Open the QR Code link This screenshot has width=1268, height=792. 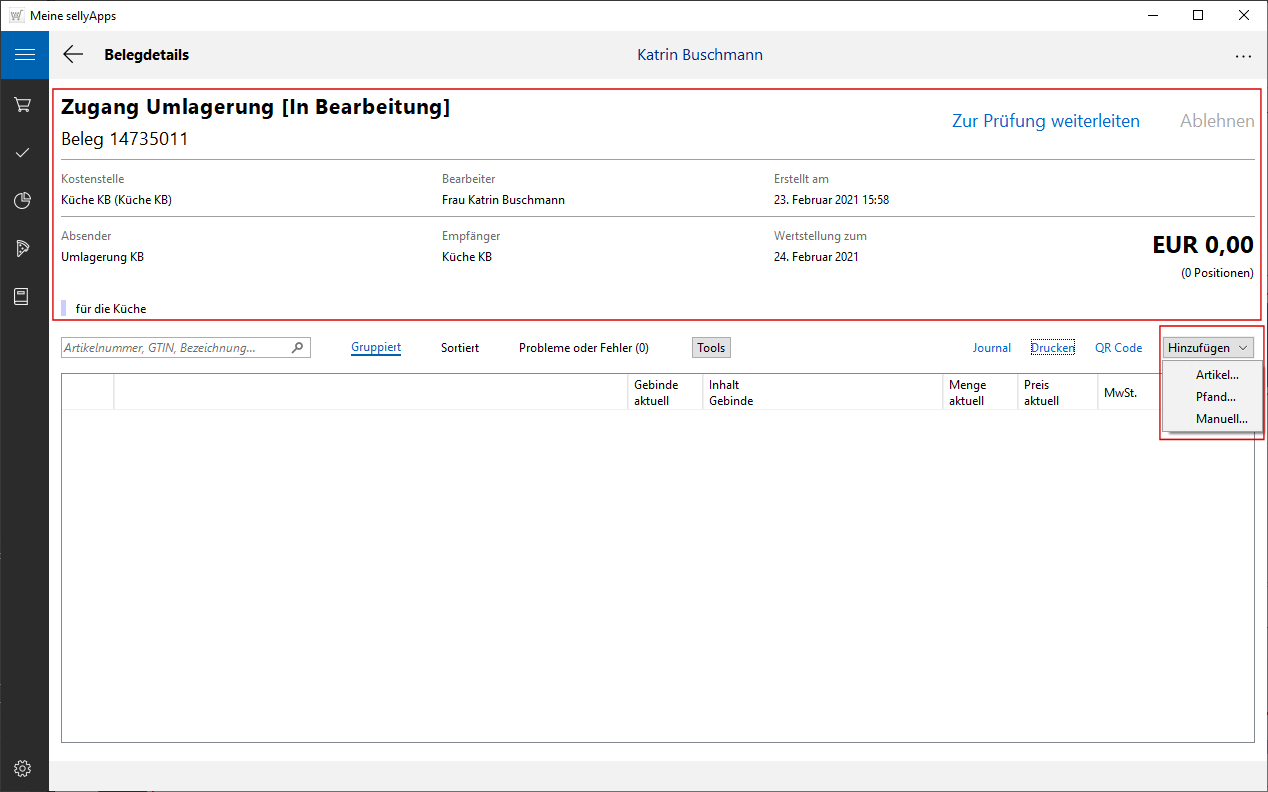pos(1118,348)
